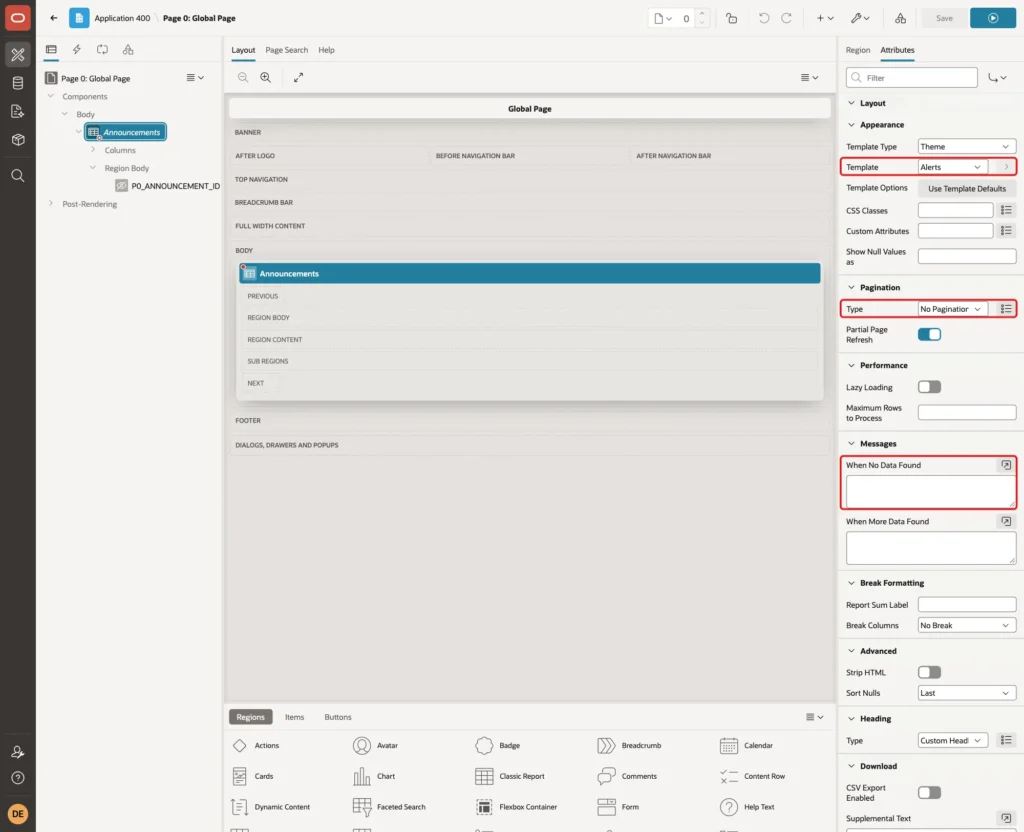Open the Utilities wrench menu

(860, 18)
